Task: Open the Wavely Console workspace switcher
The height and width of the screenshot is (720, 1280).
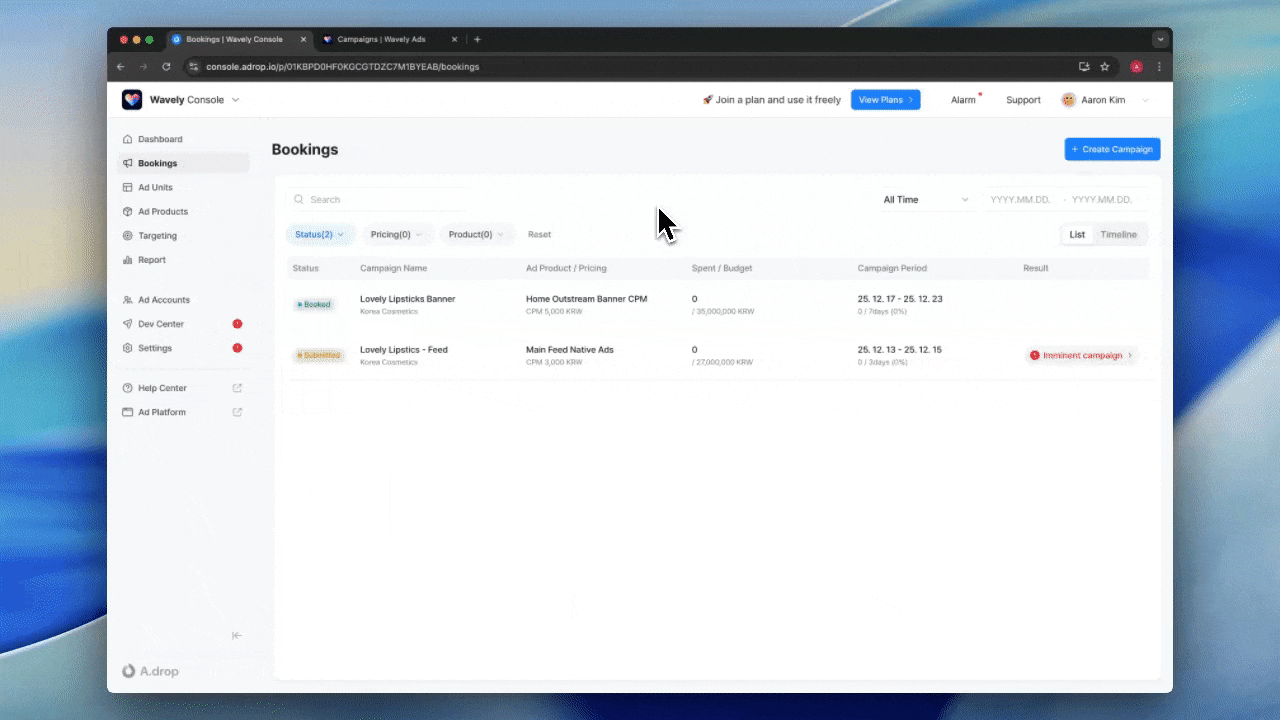Action: [190, 99]
